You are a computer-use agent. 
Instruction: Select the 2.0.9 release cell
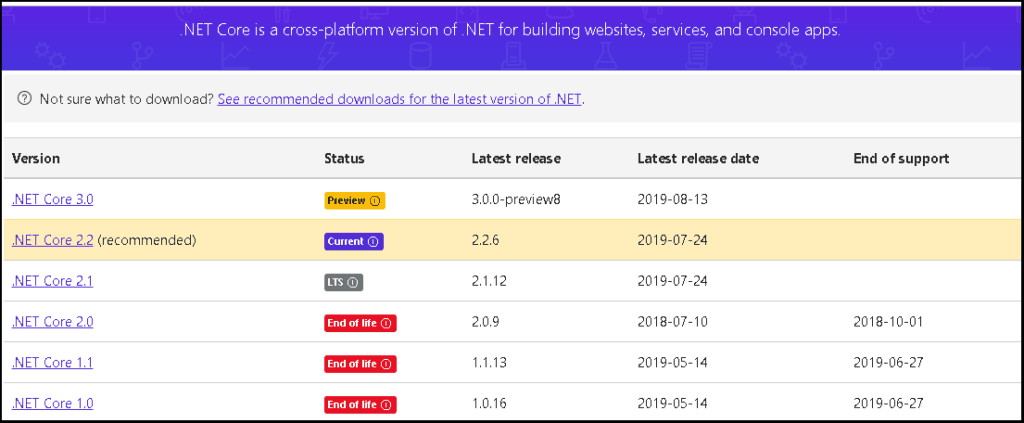(x=486, y=322)
